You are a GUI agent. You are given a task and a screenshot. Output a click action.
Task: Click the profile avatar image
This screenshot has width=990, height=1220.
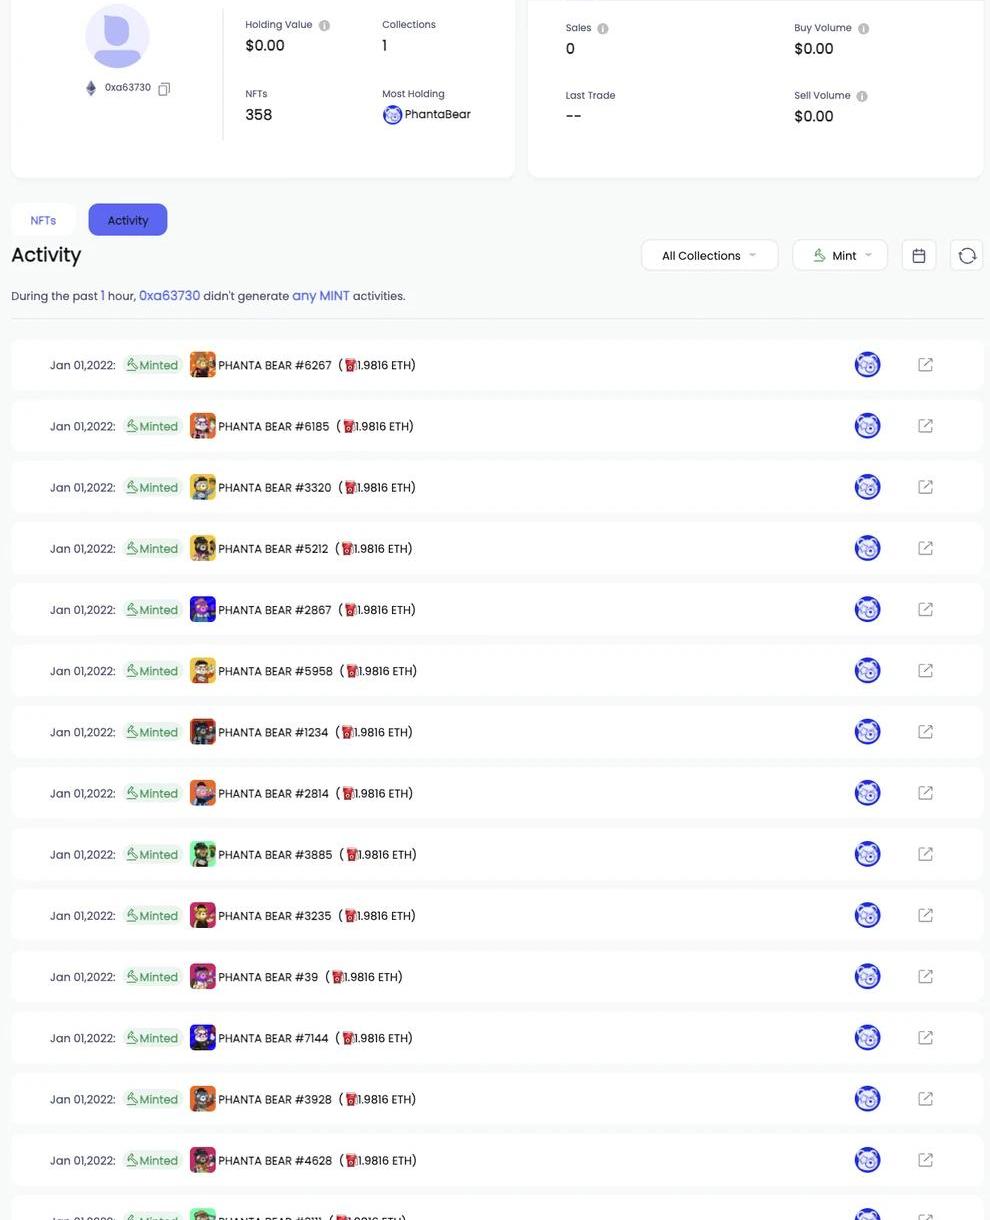117,36
